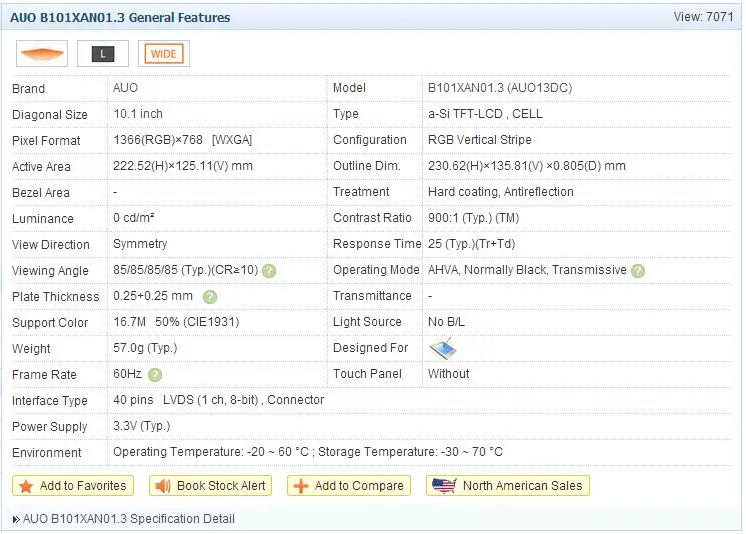746x534 pixels.
Task: Click the 57.0g (Typ.) weight value
Action: 145,348
